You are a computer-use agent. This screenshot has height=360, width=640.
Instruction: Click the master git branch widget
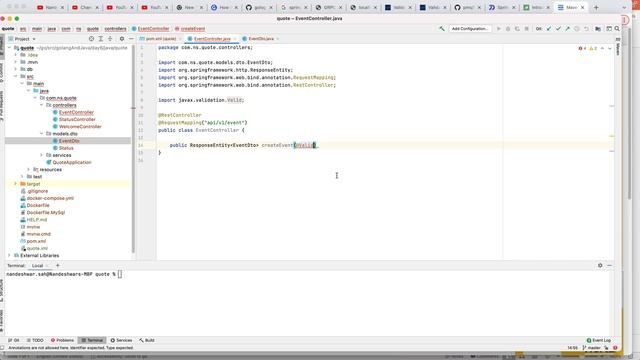592,348
